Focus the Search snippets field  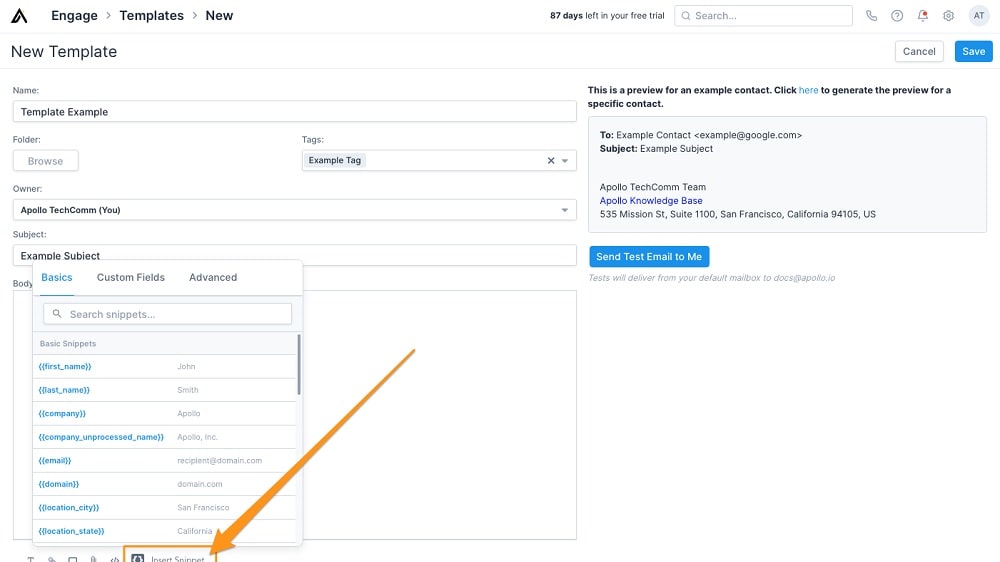point(168,314)
